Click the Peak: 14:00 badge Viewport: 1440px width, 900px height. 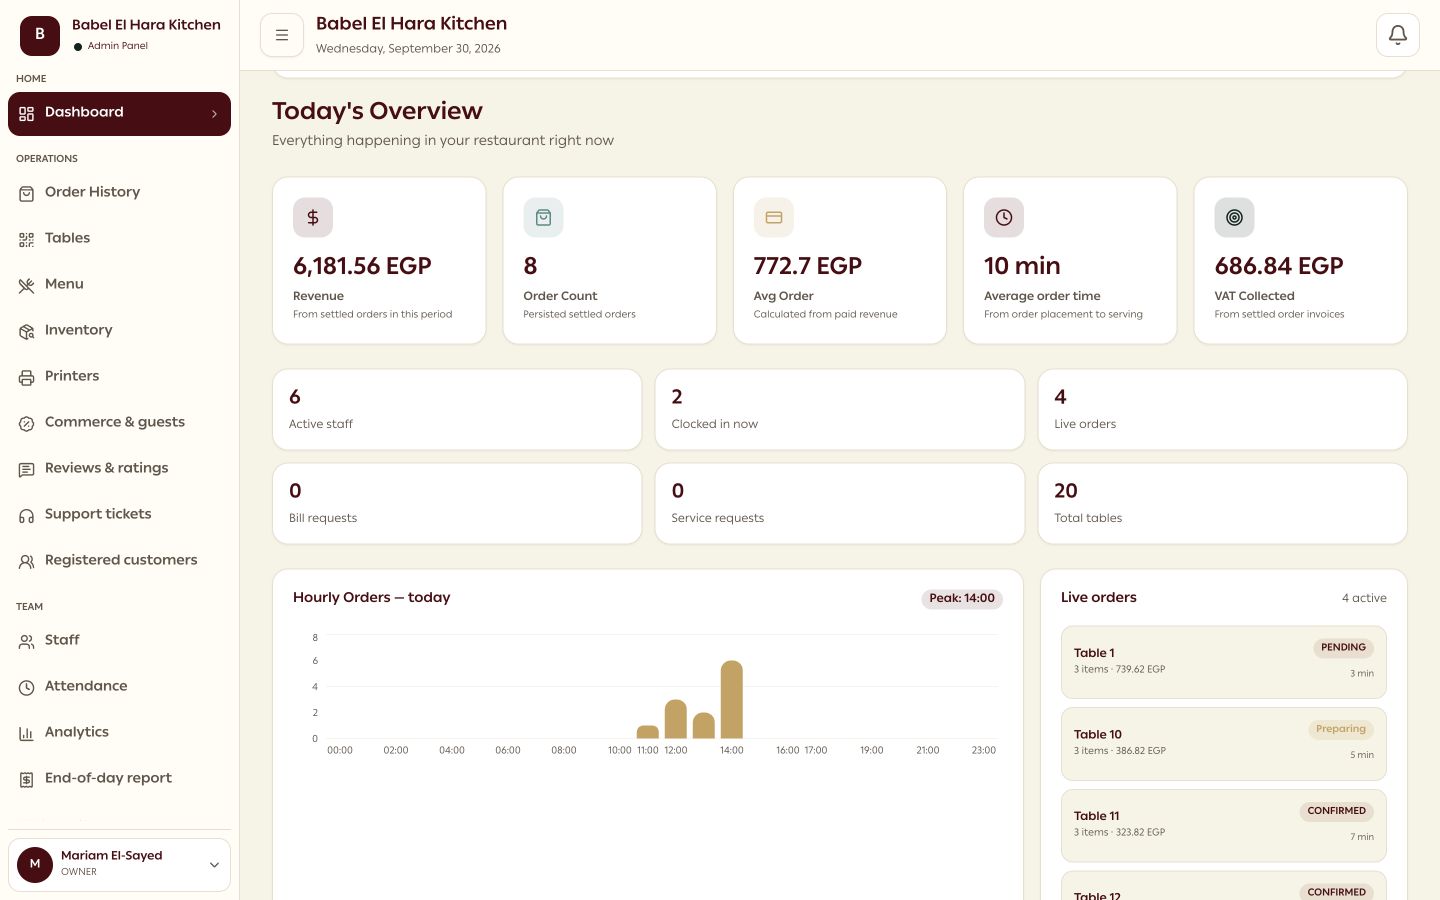962,598
